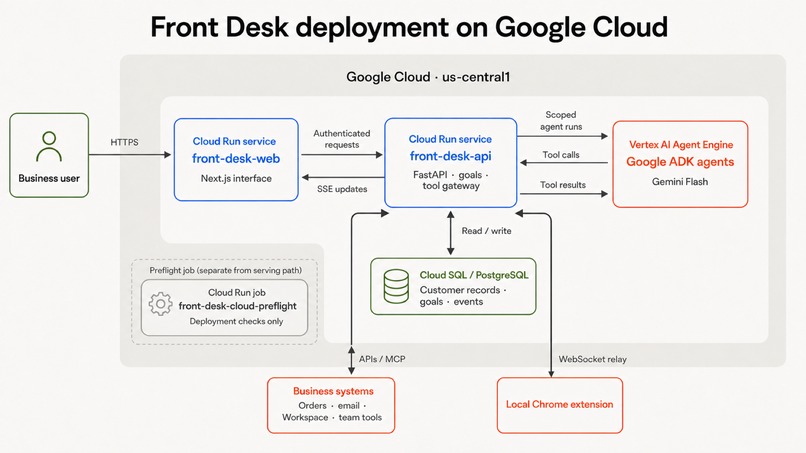806x453 pixels.
Task: Click the Cloud SQL database cylinder icon
Action: pyautogui.click(x=396, y=286)
